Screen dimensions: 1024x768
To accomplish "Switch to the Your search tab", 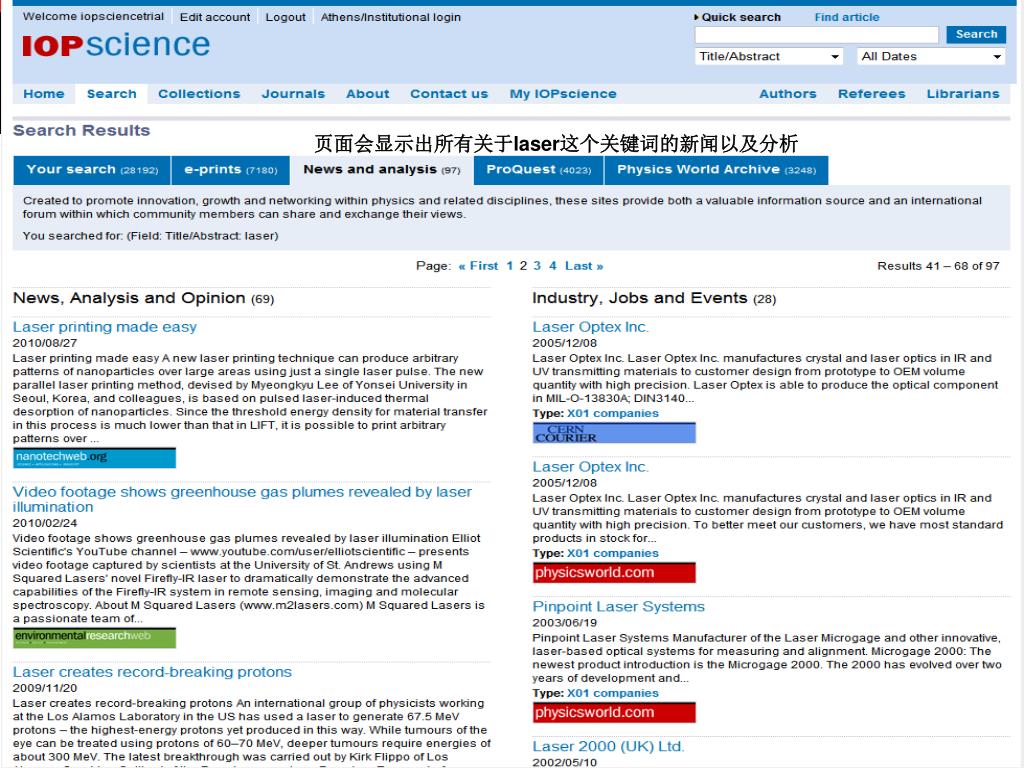I will [x=92, y=170].
